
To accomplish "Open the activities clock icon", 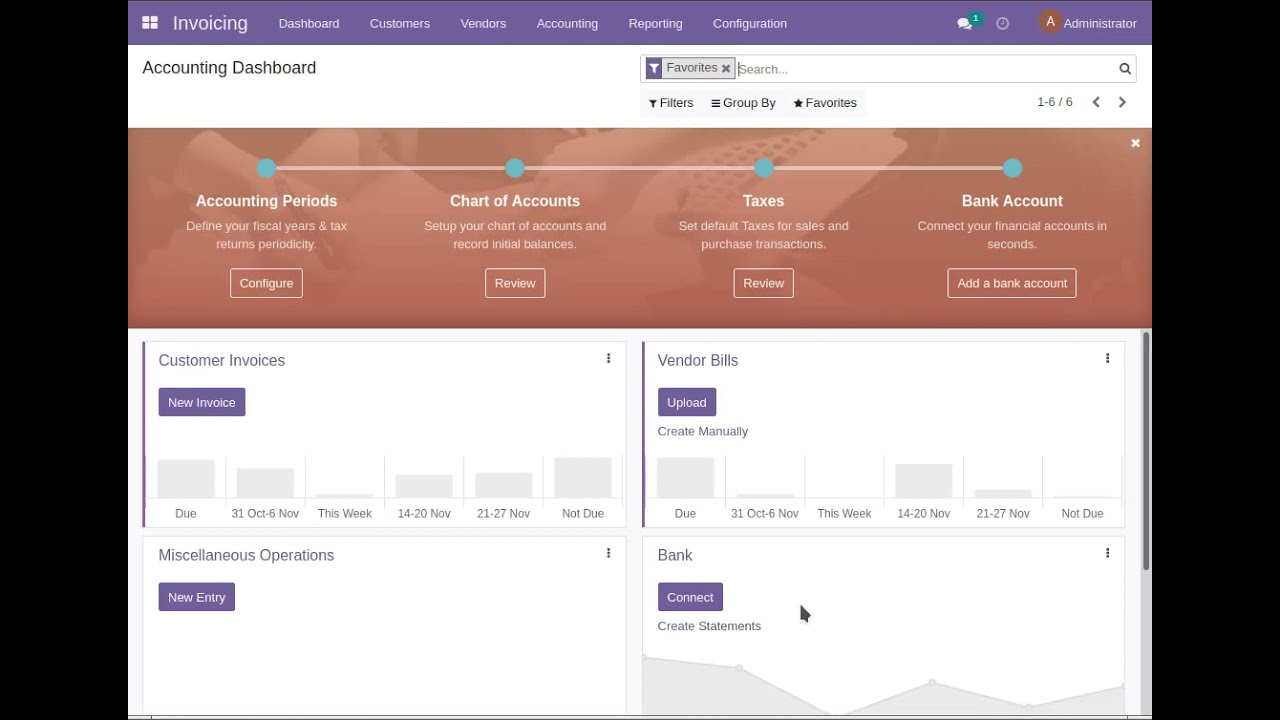I will click(1002, 23).
